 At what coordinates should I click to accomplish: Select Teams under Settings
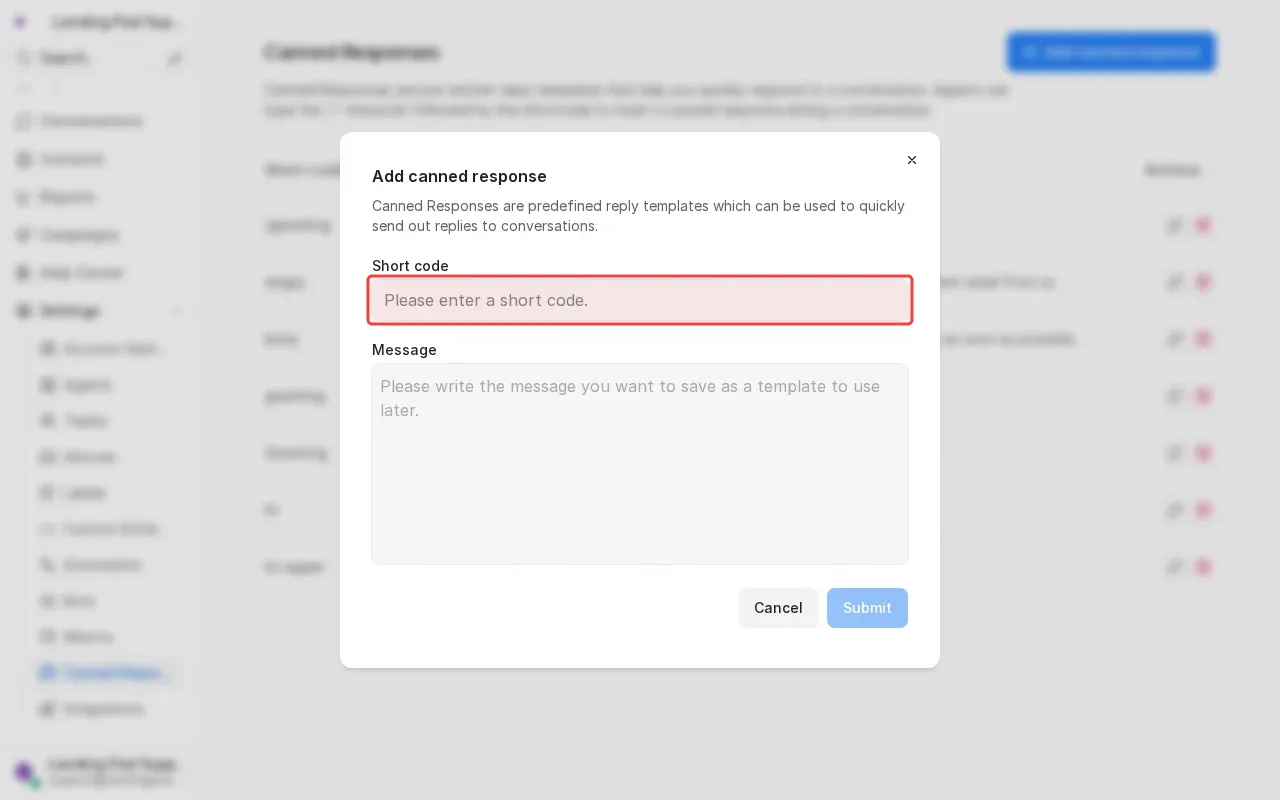coord(86,421)
